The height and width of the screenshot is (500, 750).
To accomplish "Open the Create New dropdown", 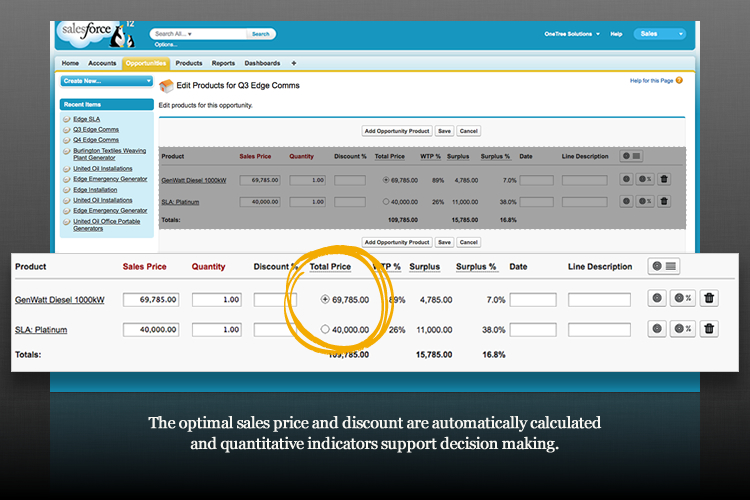I will (x=107, y=81).
